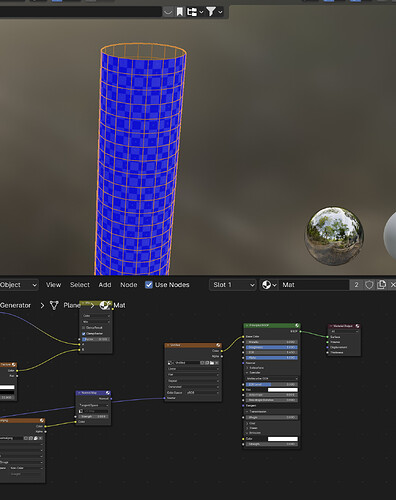Click the Specular Tint white color swatch

[x=283, y=390]
